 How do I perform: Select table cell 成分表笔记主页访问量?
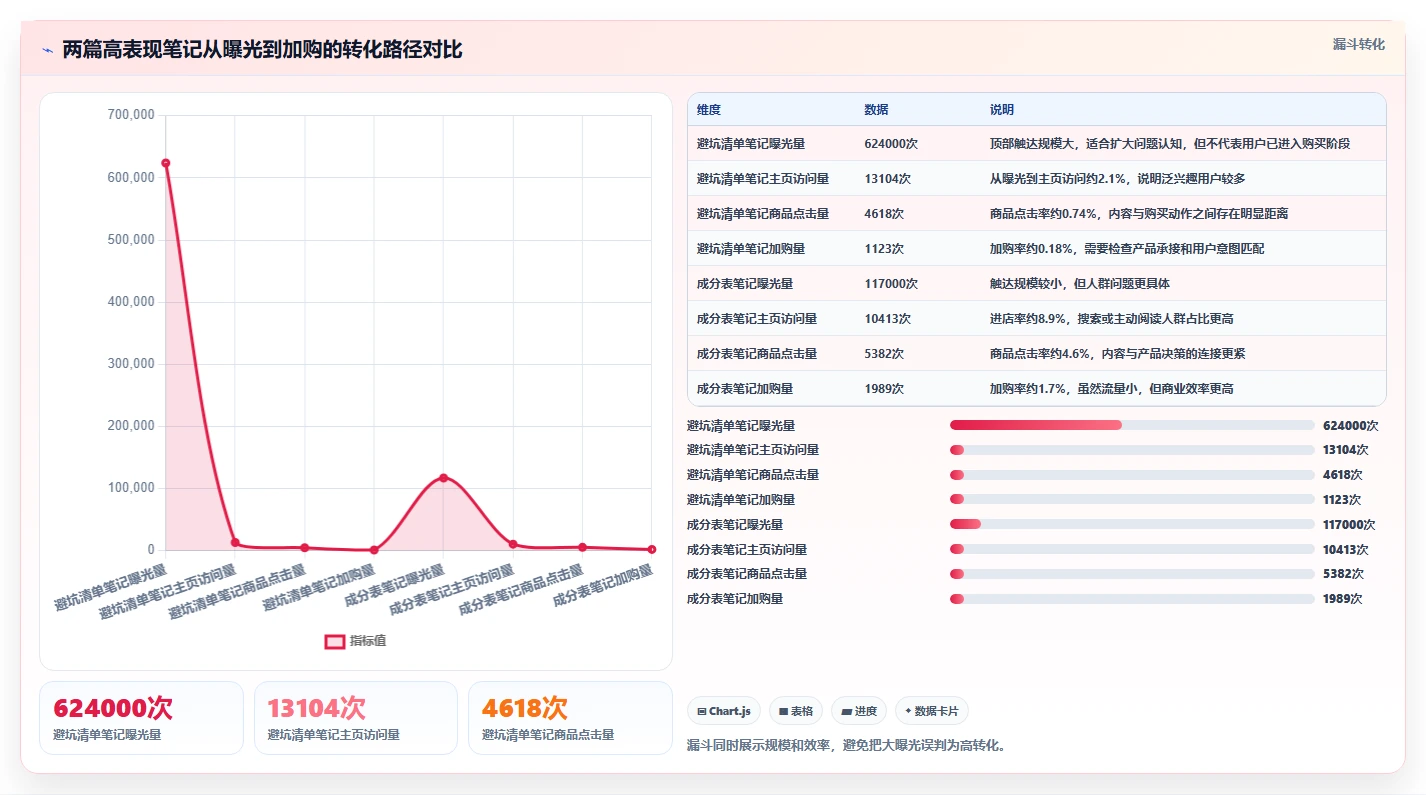click(757, 319)
